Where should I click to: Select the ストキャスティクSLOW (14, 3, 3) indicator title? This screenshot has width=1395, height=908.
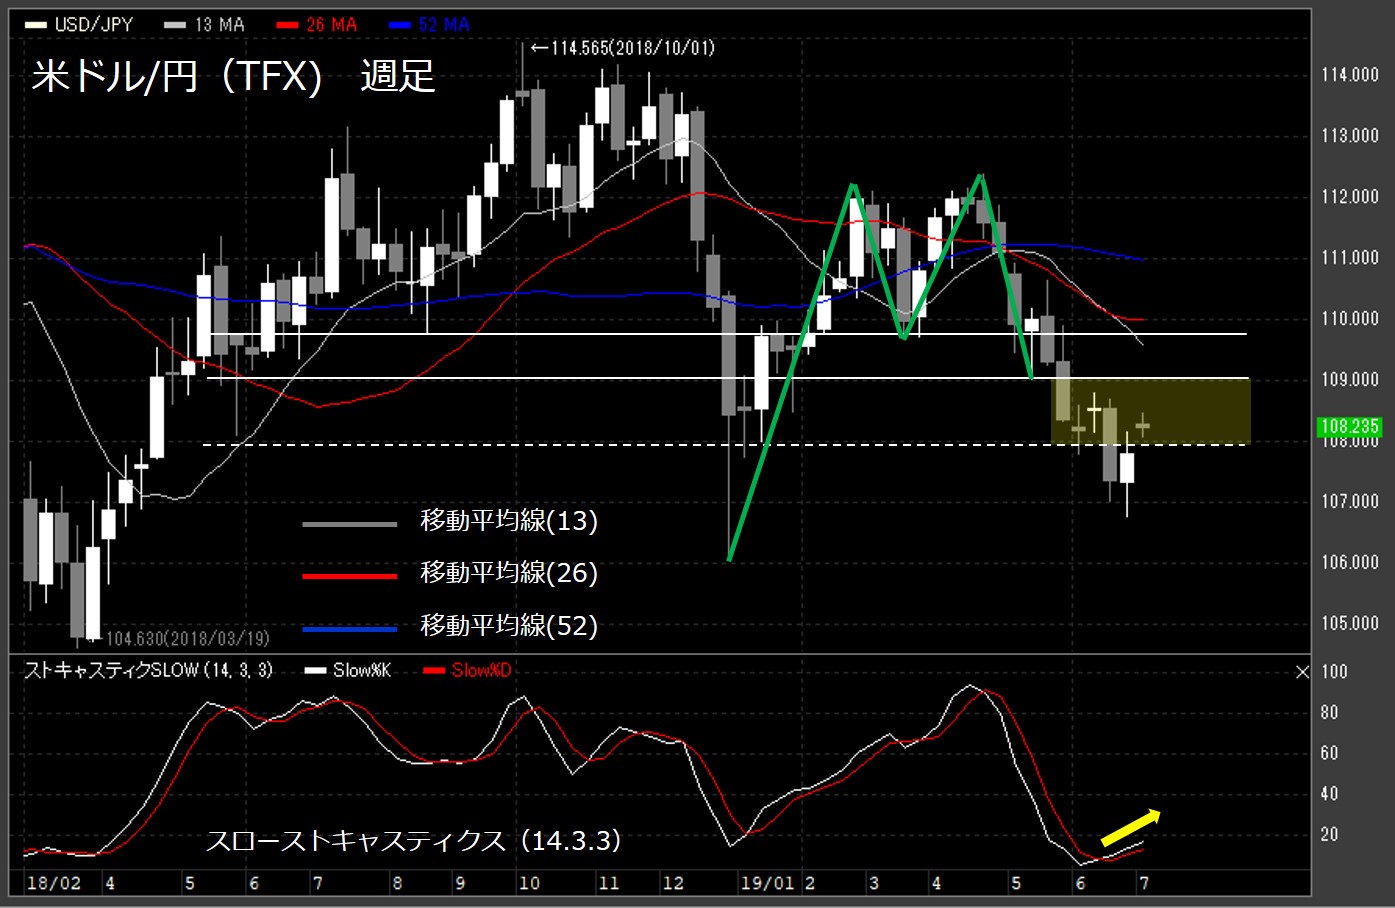148,670
